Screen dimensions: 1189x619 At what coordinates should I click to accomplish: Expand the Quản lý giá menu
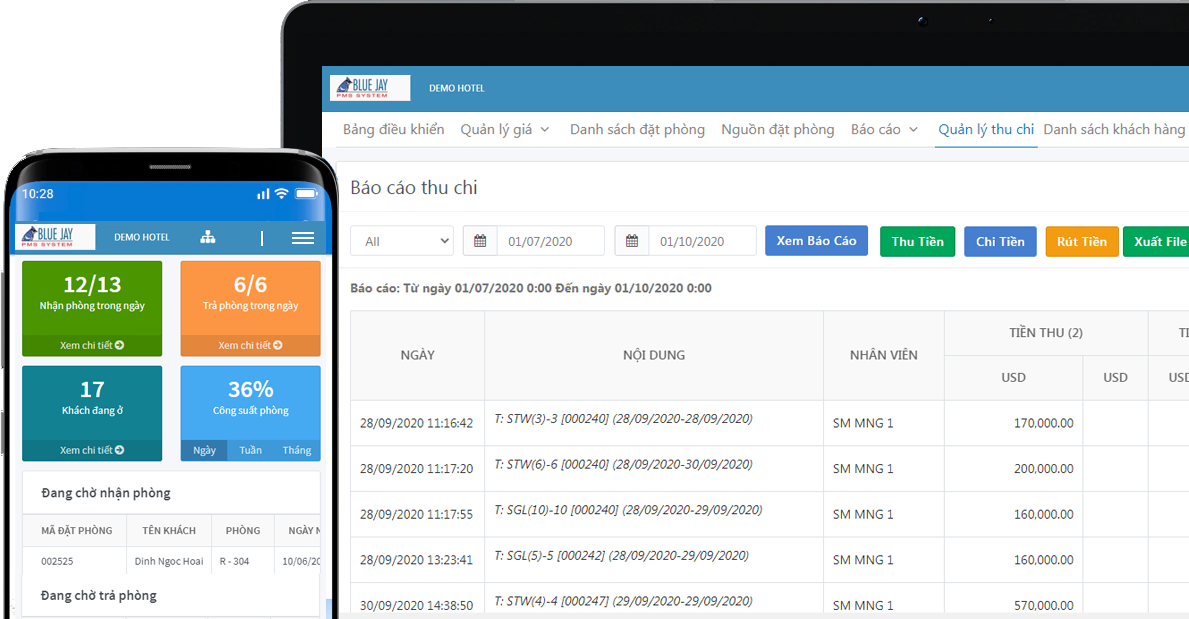[x=505, y=130]
